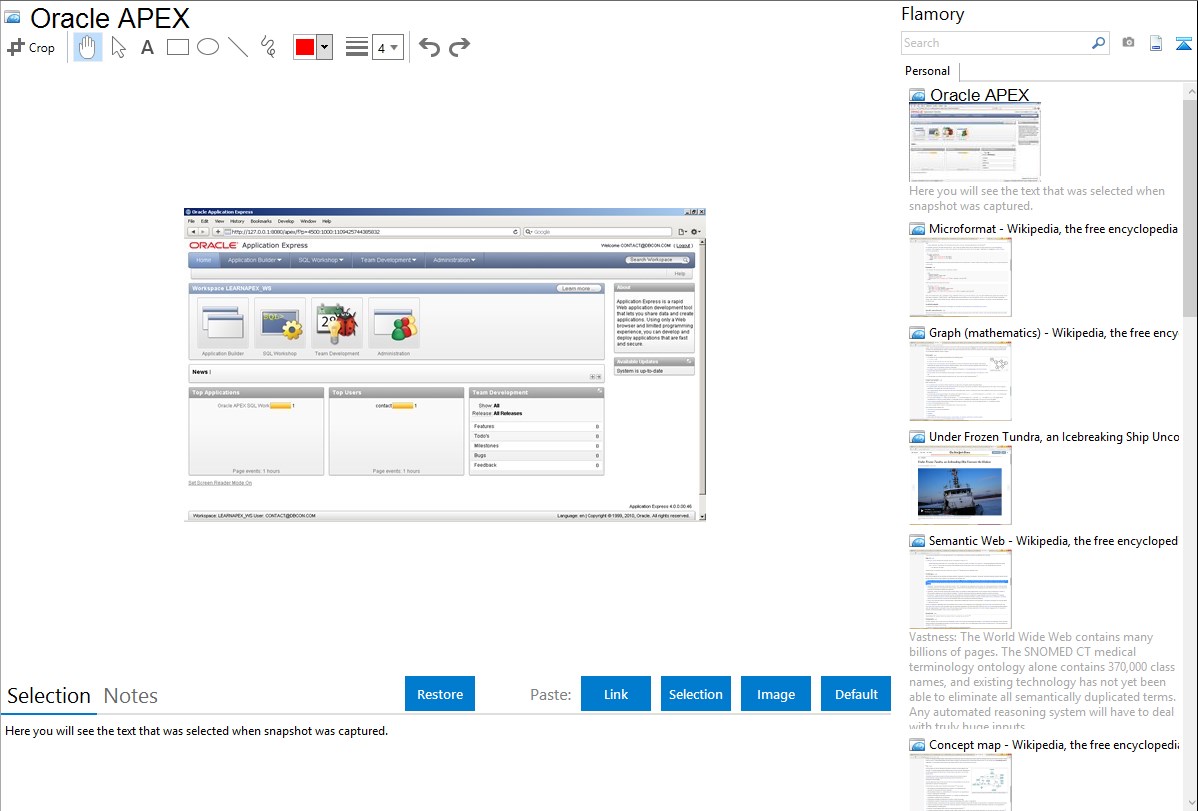1198x811 pixels.
Task: Select the text annotation tool
Action: pos(147,47)
